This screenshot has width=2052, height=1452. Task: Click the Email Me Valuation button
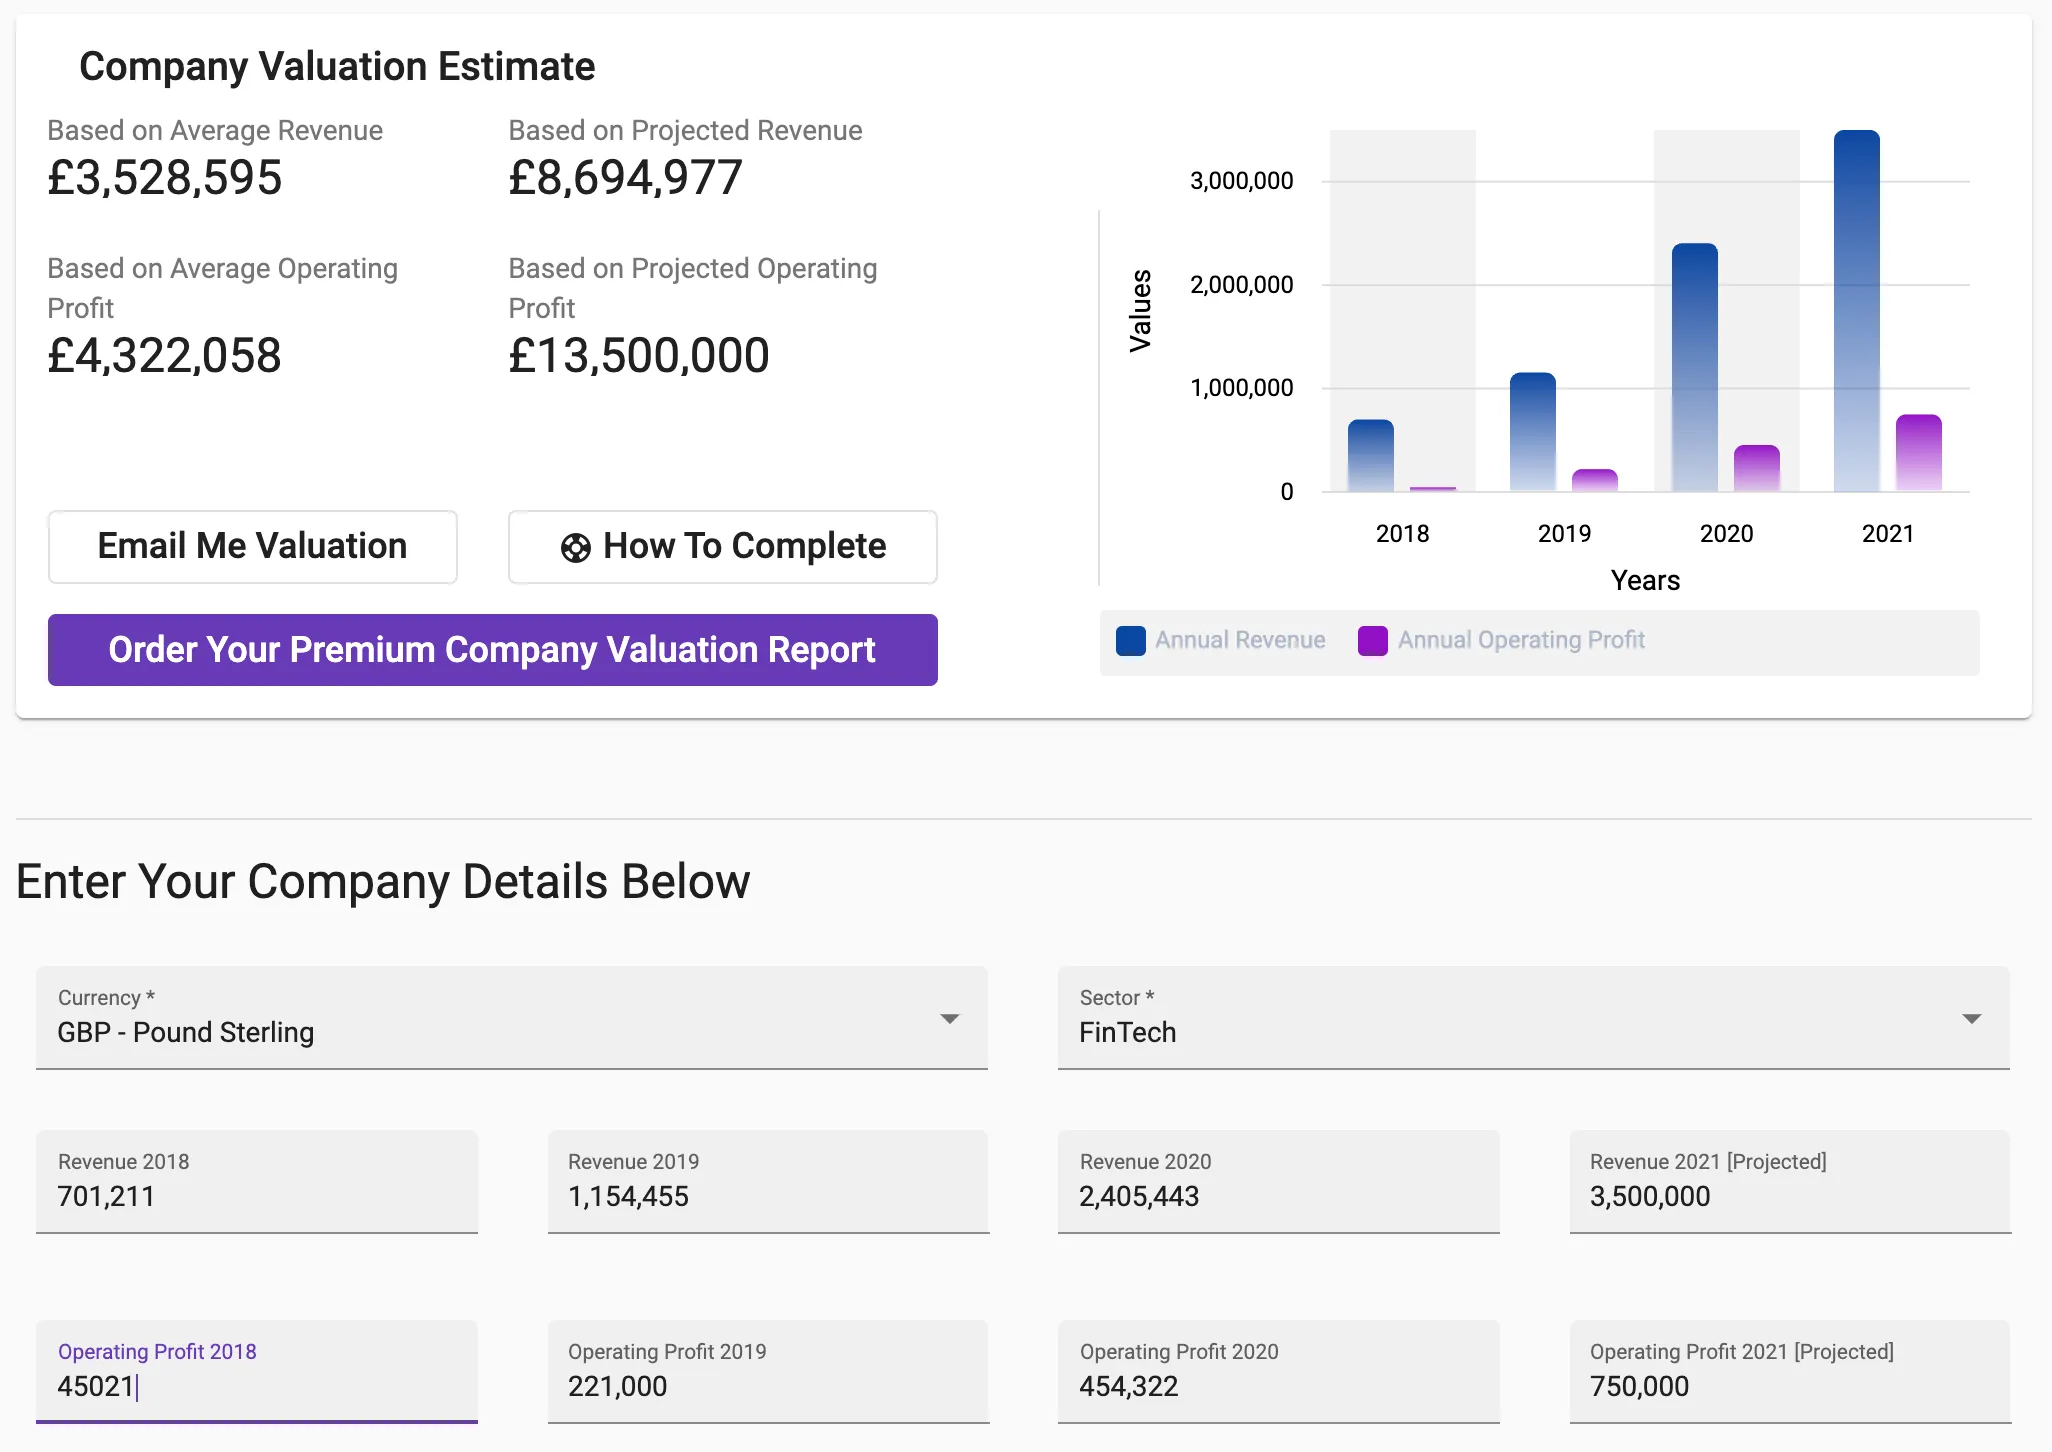coord(252,547)
